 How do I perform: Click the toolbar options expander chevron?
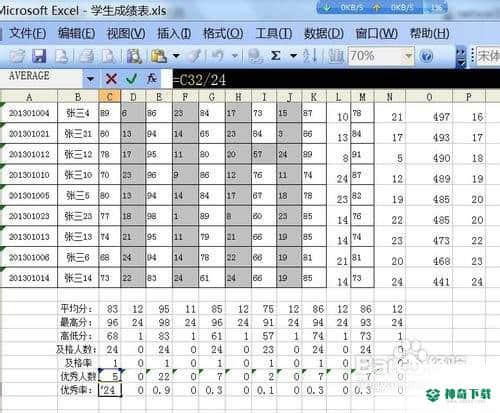click(x=461, y=57)
